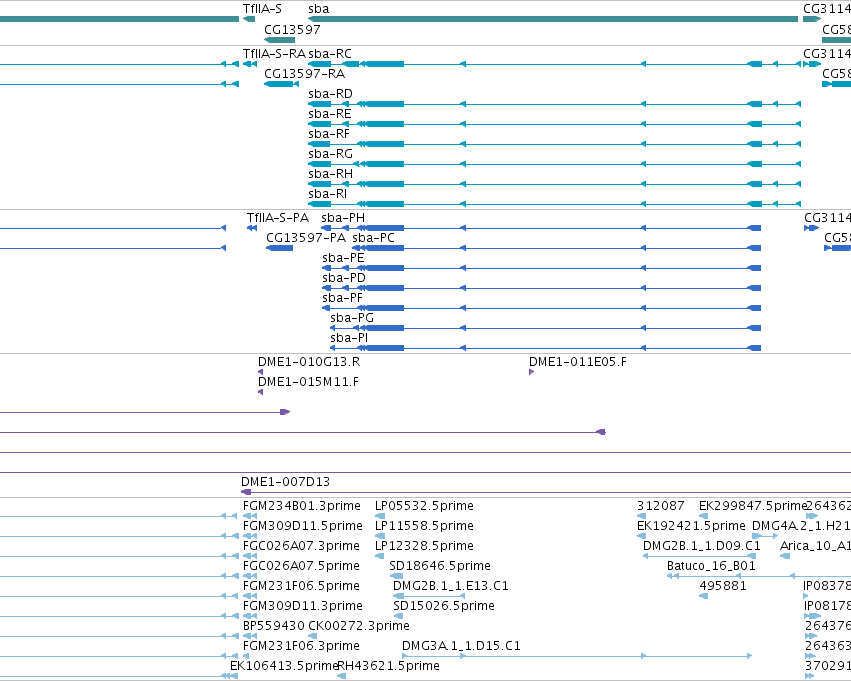Click CG13597-RA transcript label
The image size is (851, 681).
click(x=304, y=74)
